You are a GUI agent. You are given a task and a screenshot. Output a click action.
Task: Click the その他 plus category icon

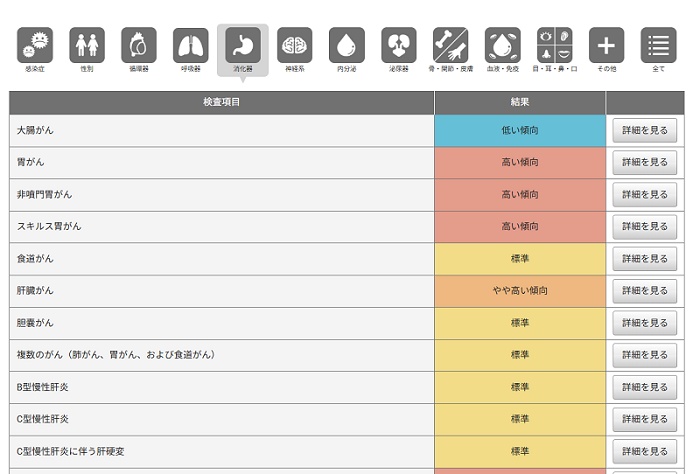point(607,46)
